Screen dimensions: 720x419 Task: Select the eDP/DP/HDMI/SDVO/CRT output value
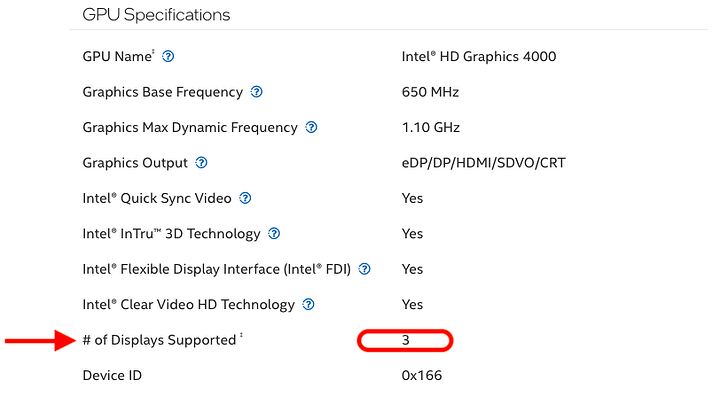(485, 163)
